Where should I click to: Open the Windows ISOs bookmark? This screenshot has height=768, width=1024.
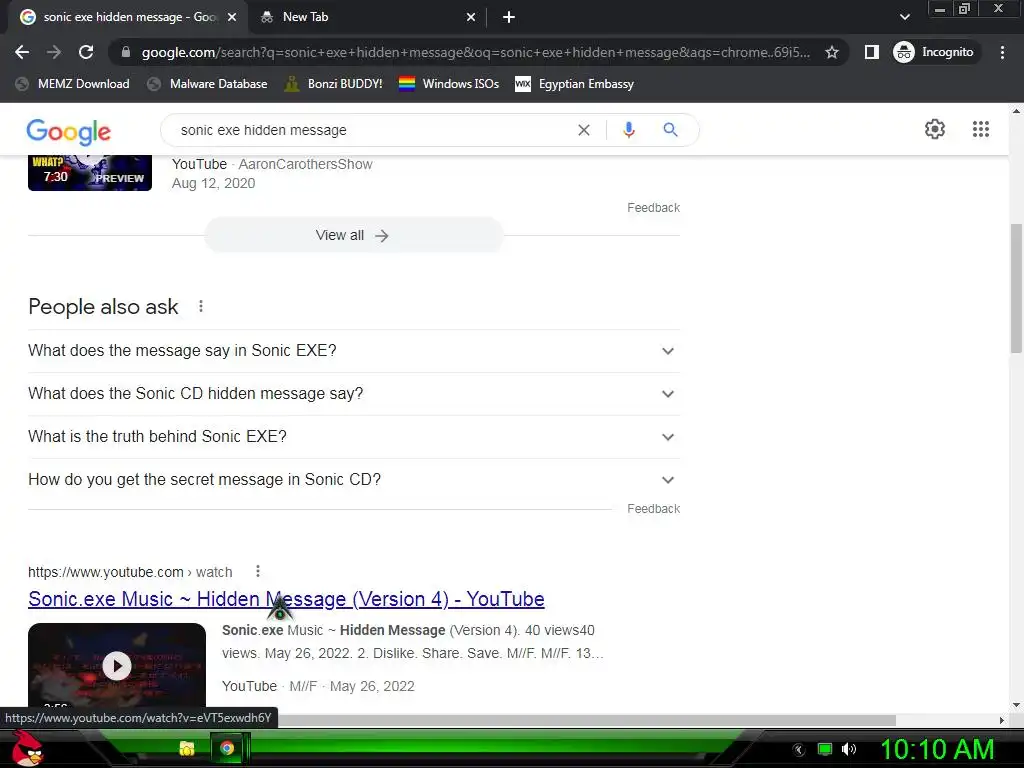[449, 84]
